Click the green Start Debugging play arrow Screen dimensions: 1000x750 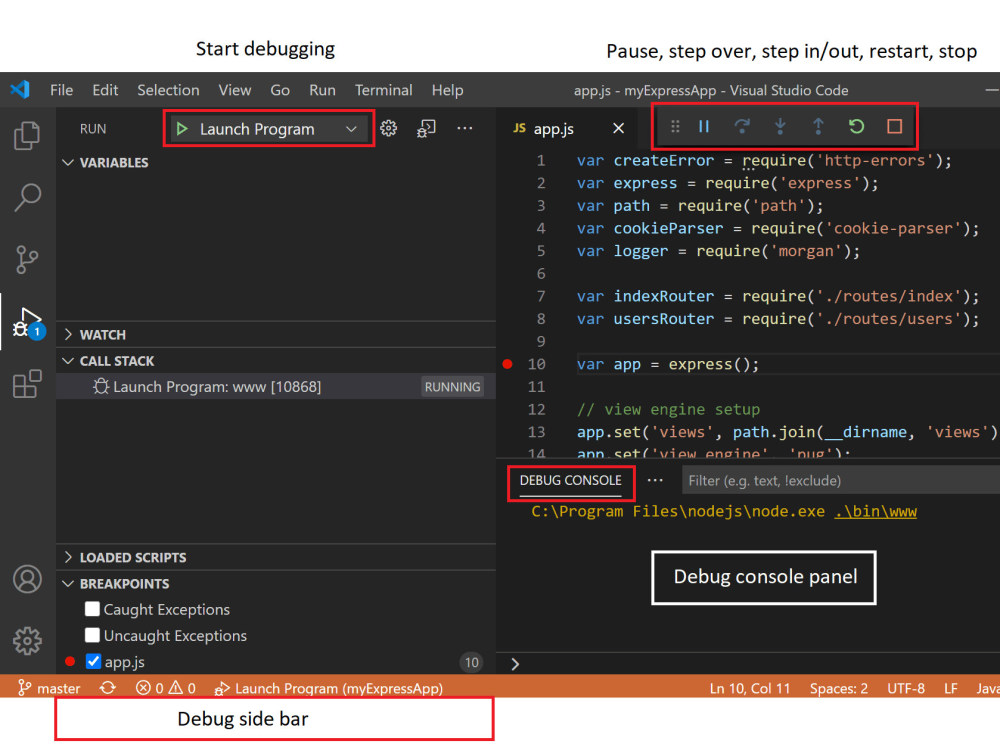182,129
